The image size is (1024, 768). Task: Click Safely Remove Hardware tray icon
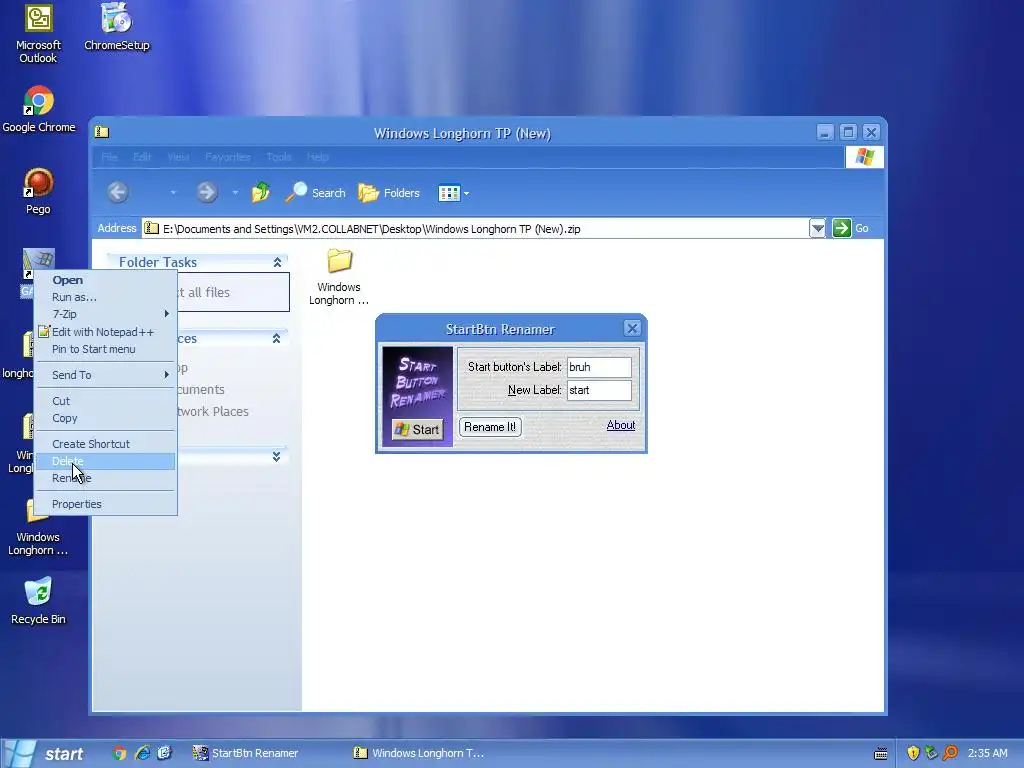[x=931, y=753]
